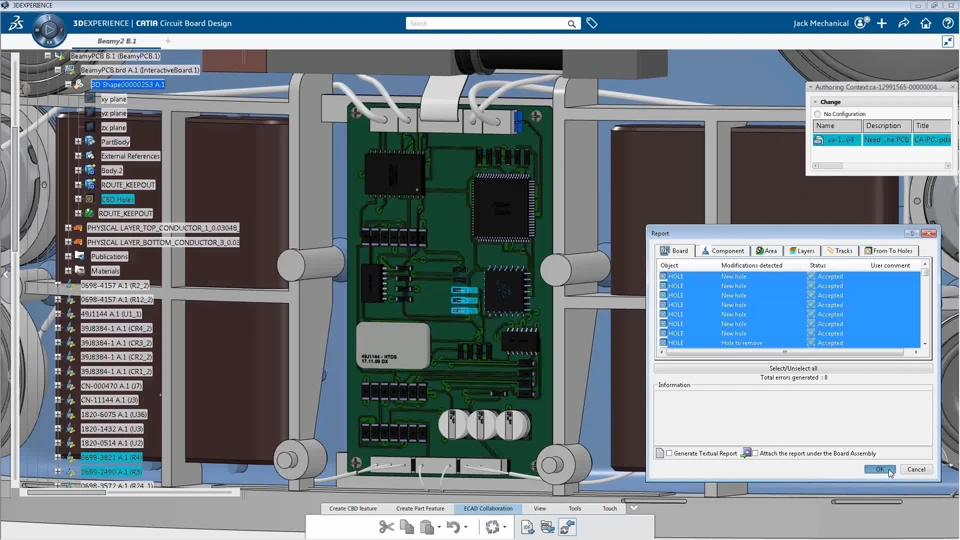
Task: Click the change icon in Authoring Context row
Action: pos(819,140)
